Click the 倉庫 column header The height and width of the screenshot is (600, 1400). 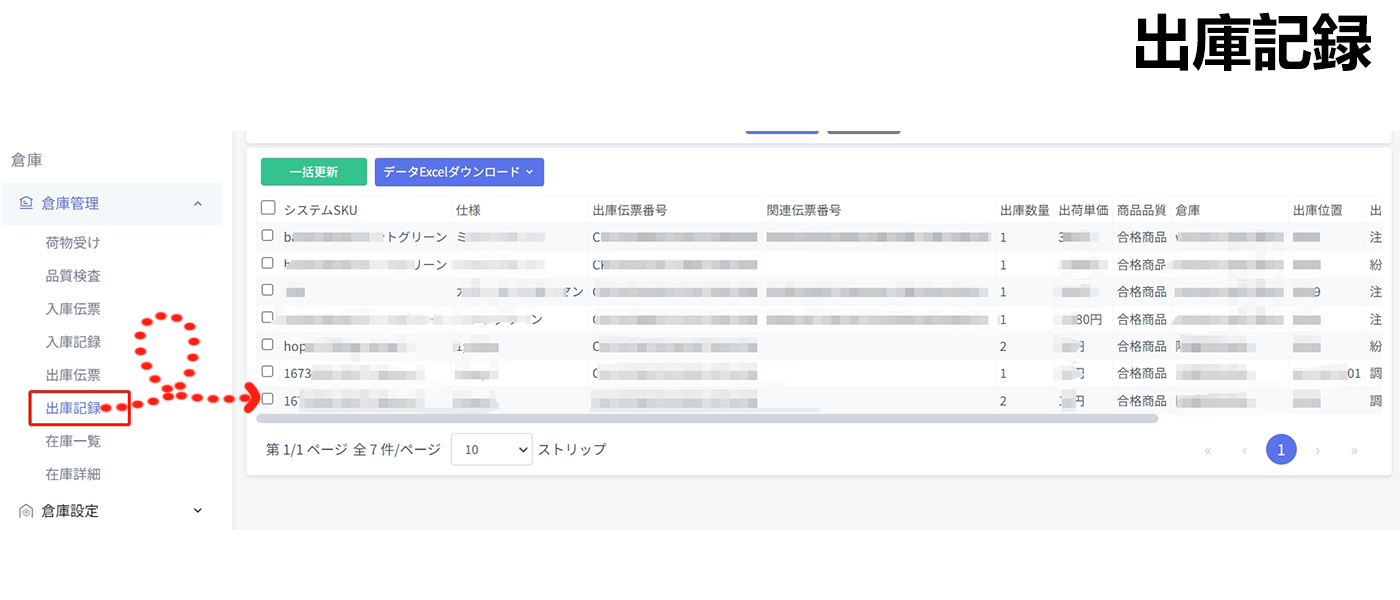(x=1188, y=210)
